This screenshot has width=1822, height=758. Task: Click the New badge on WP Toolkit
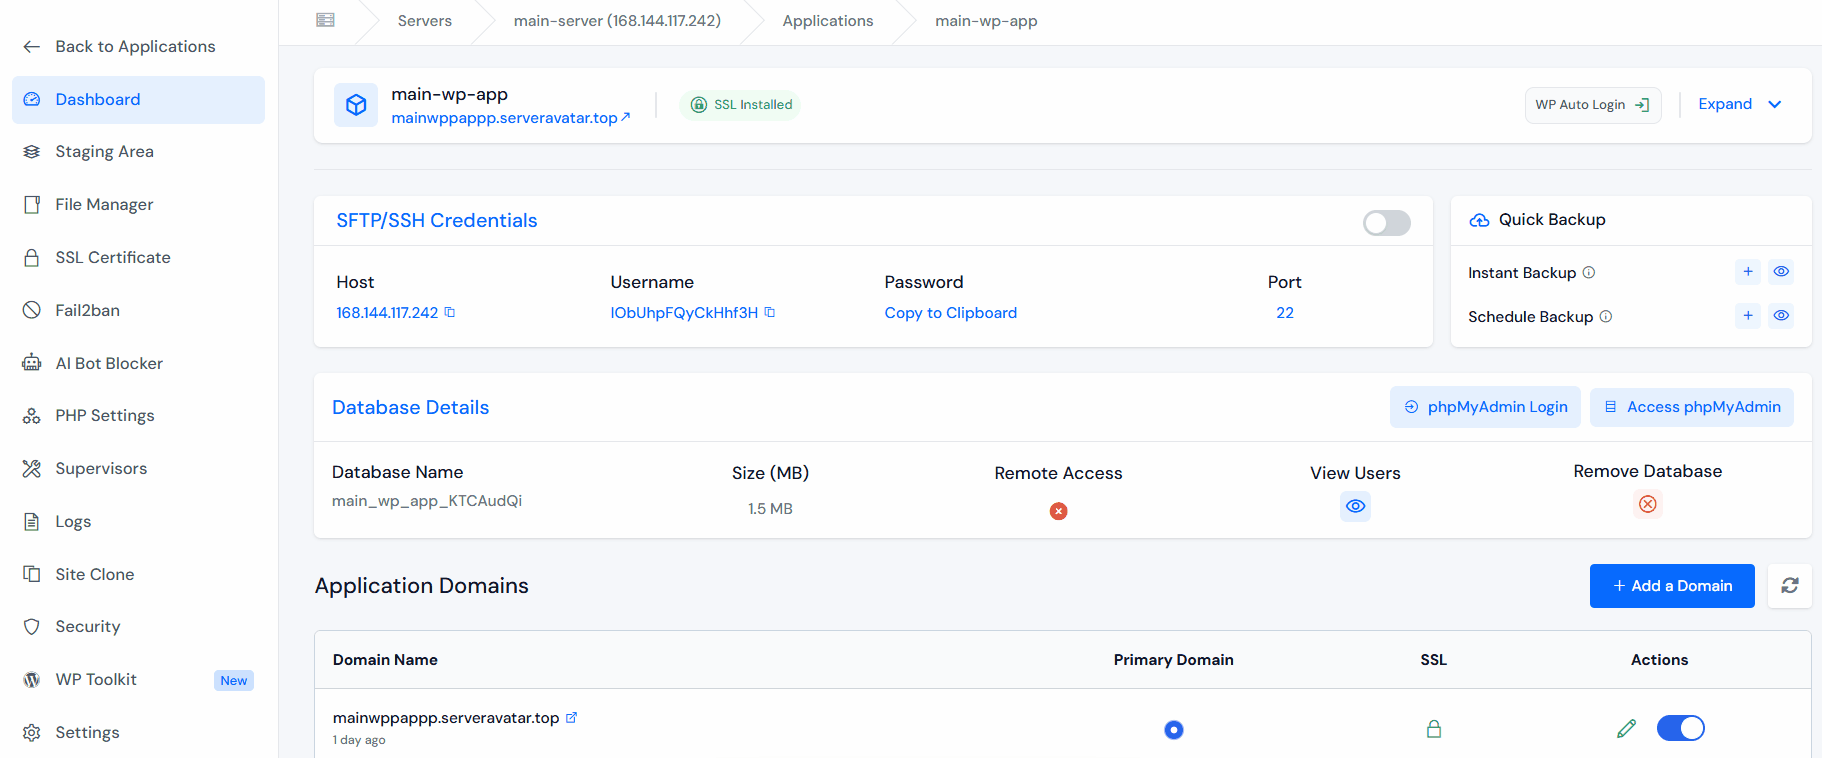[x=234, y=681]
